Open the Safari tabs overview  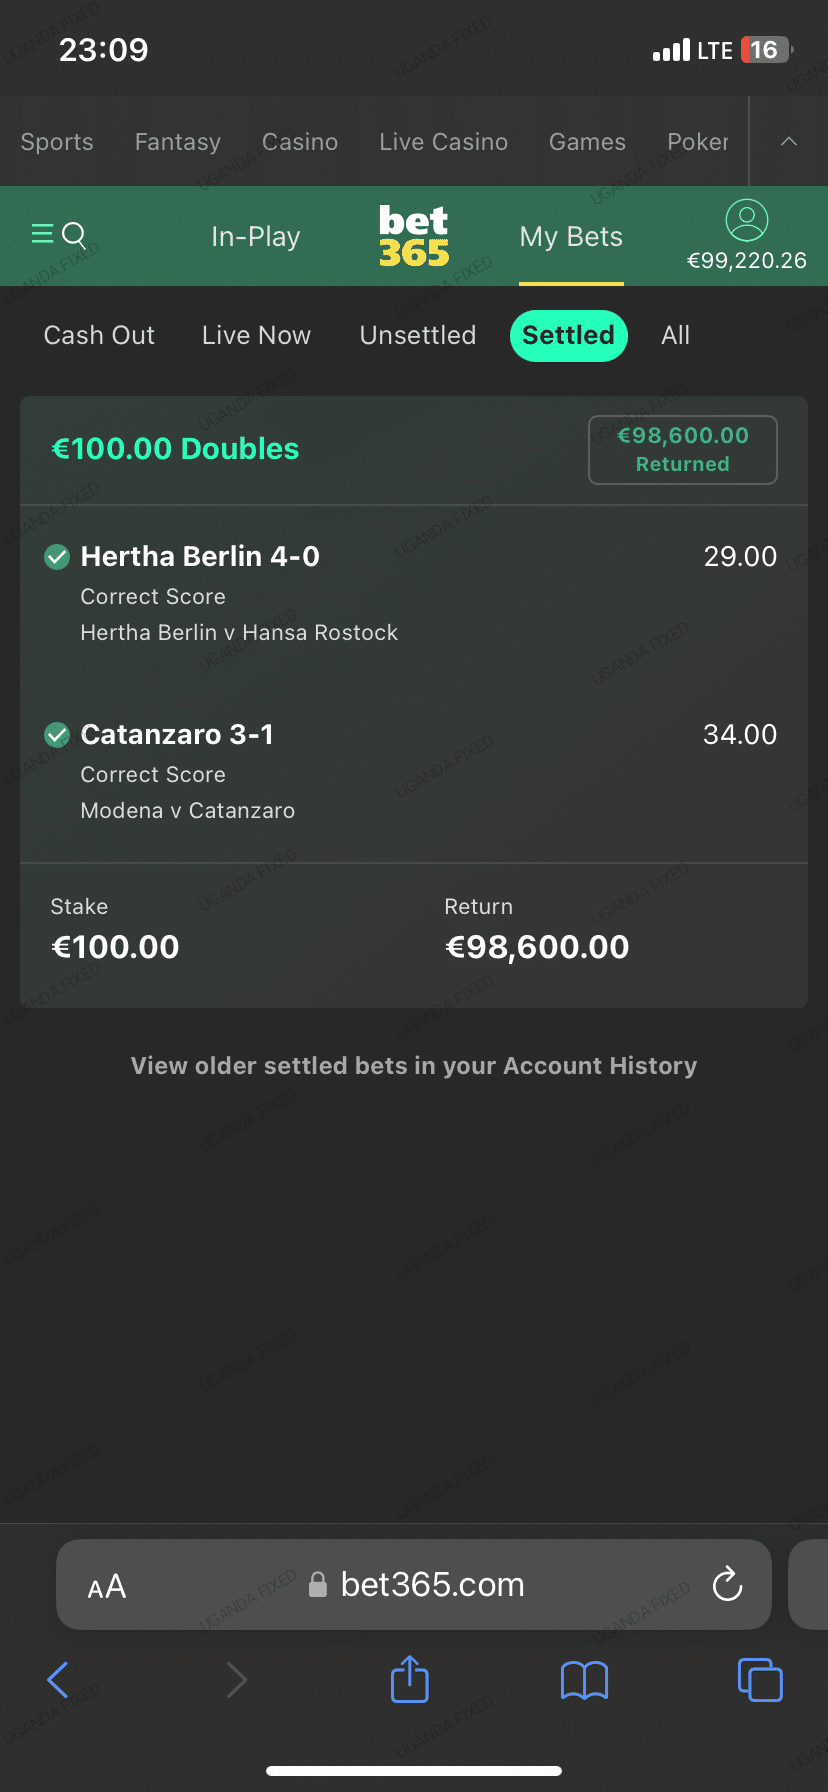pos(760,1679)
